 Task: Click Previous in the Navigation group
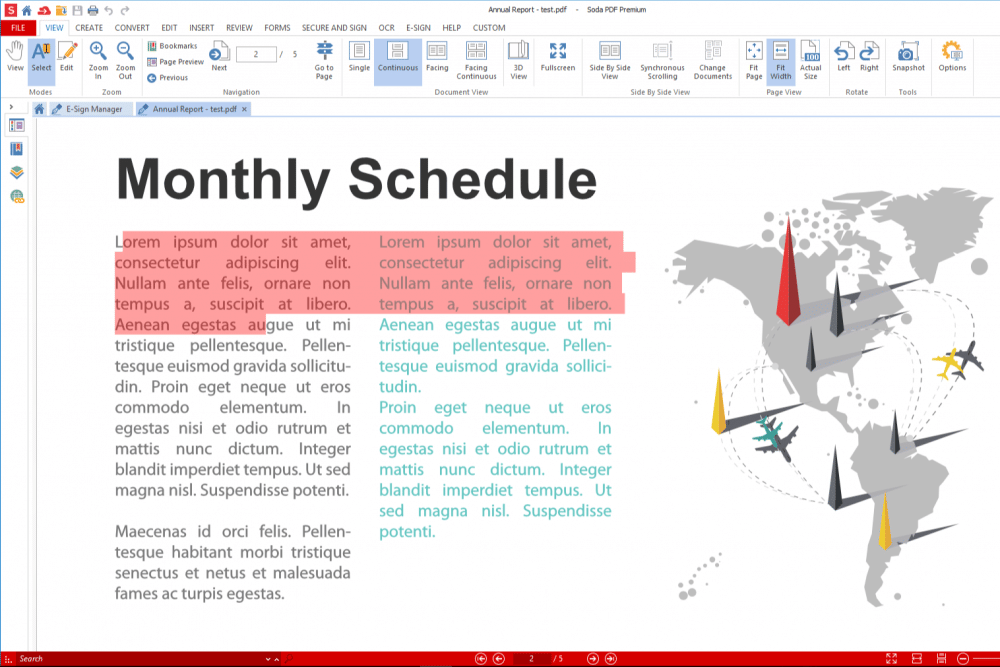click(167, 77)
